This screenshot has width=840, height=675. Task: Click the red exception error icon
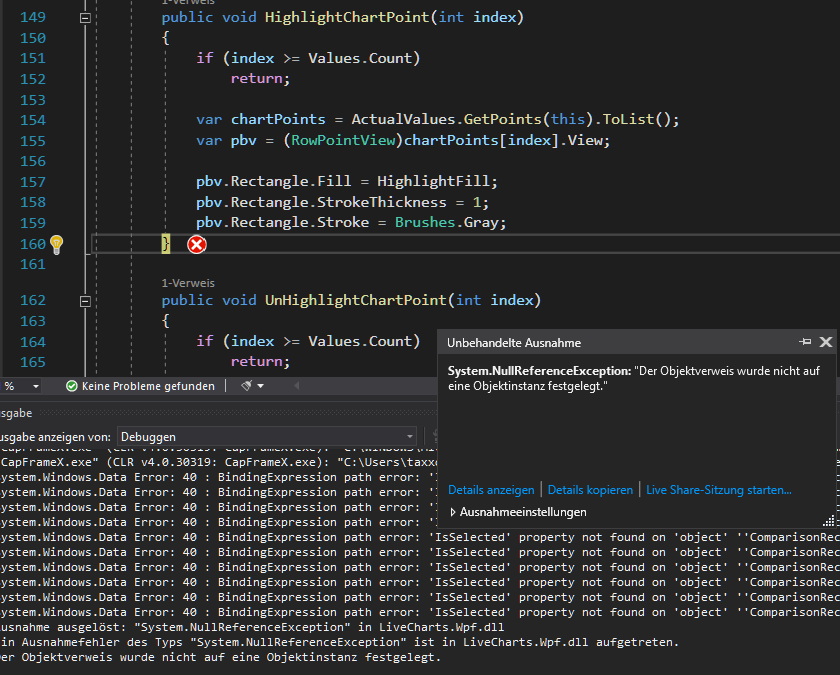coord(197,245)
